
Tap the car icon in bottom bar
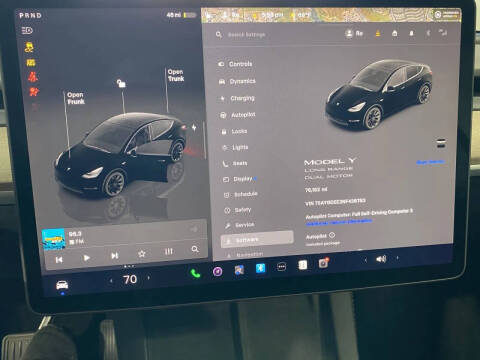[62, 285]
